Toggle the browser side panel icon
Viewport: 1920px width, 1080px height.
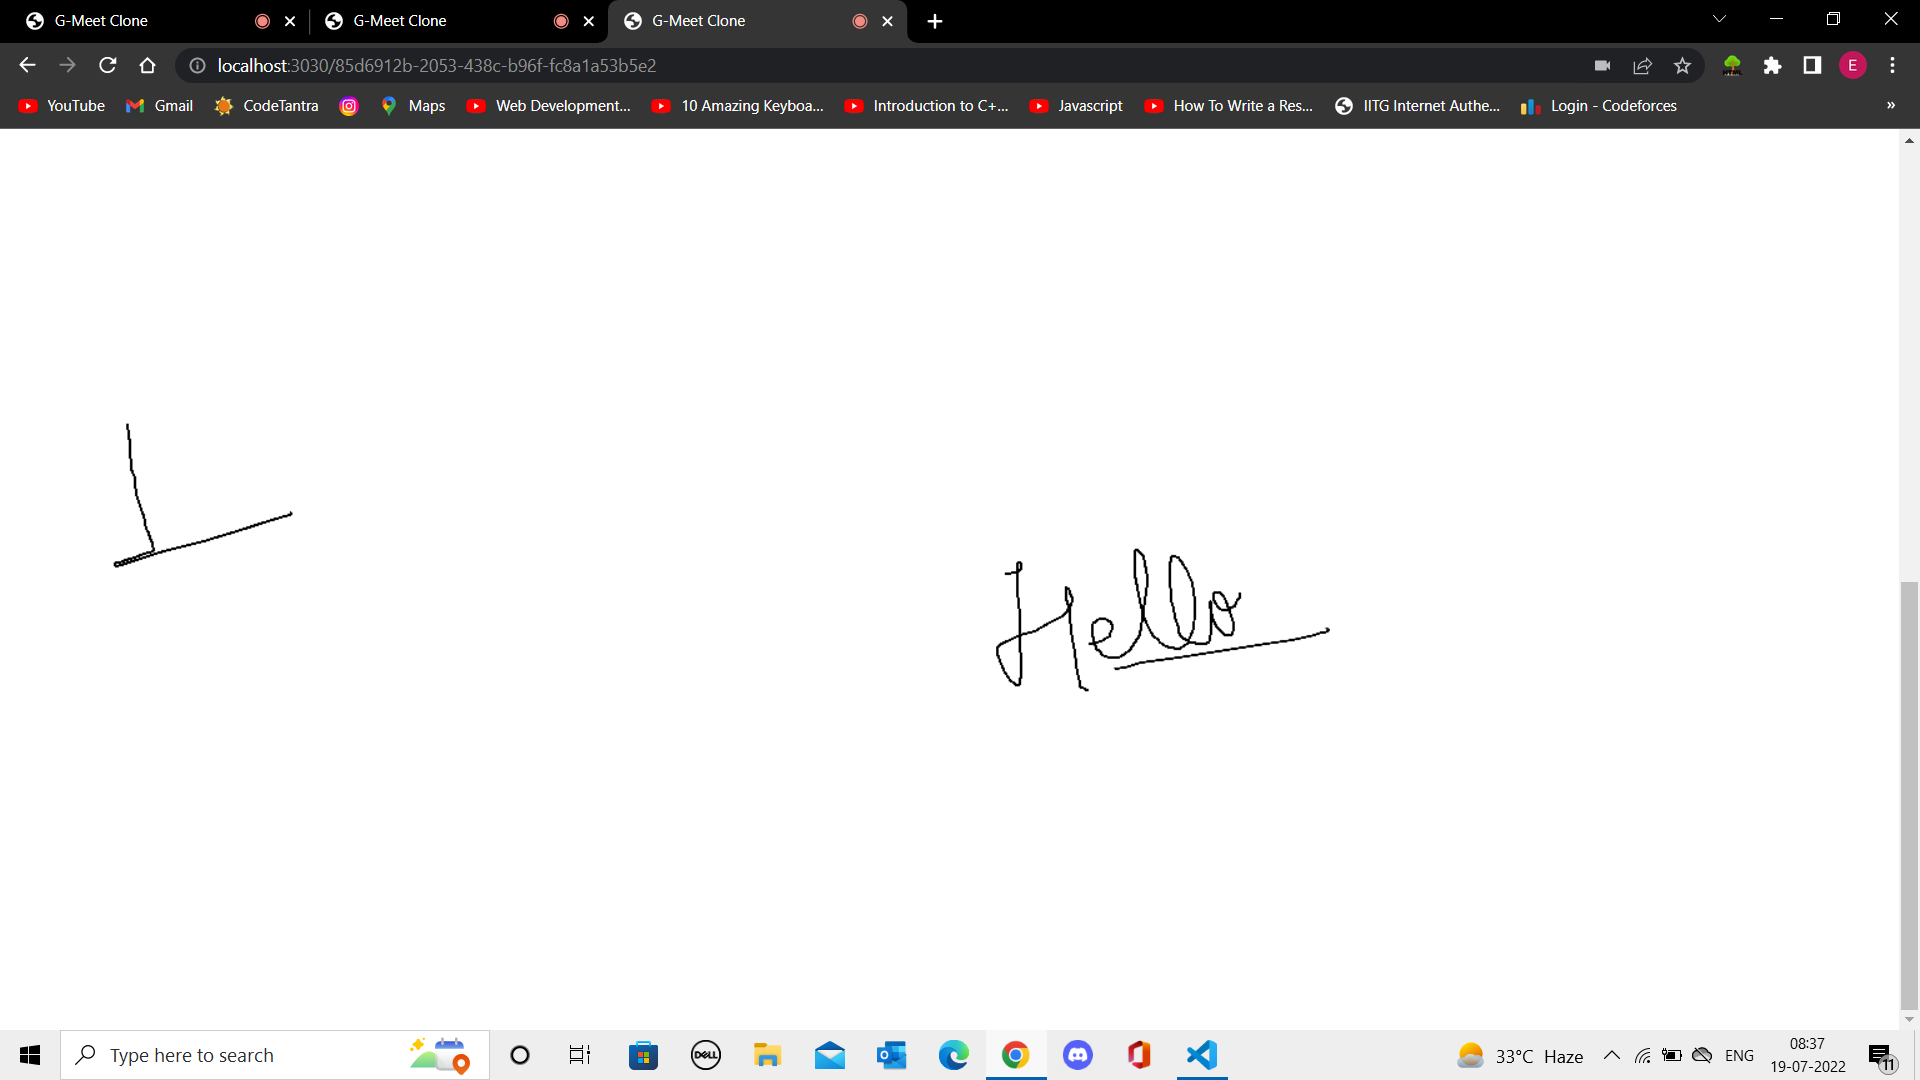[x=1812, y=66]
